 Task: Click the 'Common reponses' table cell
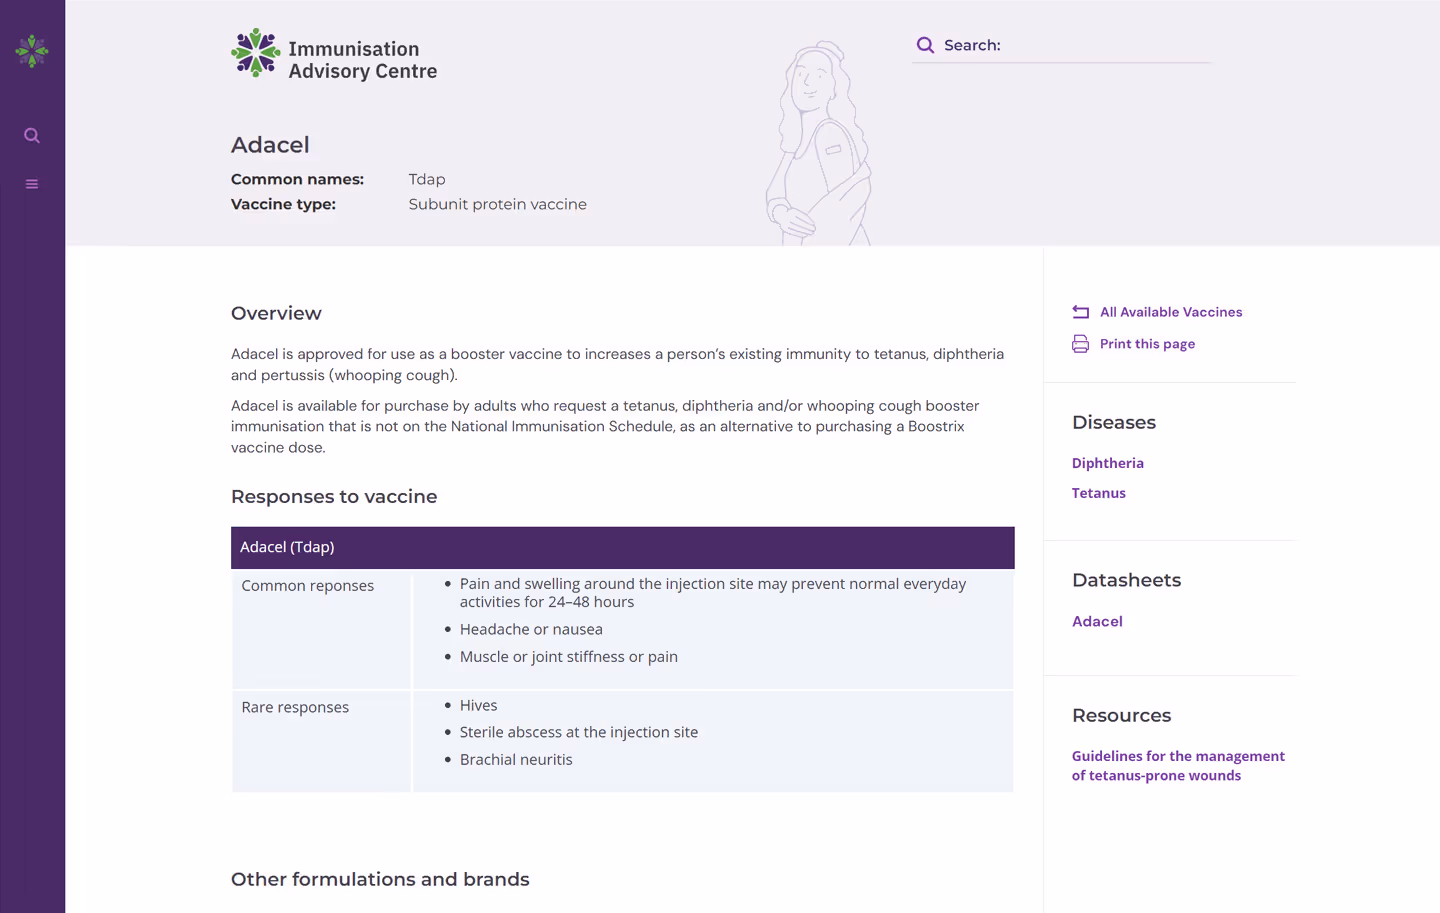[321, 629]
